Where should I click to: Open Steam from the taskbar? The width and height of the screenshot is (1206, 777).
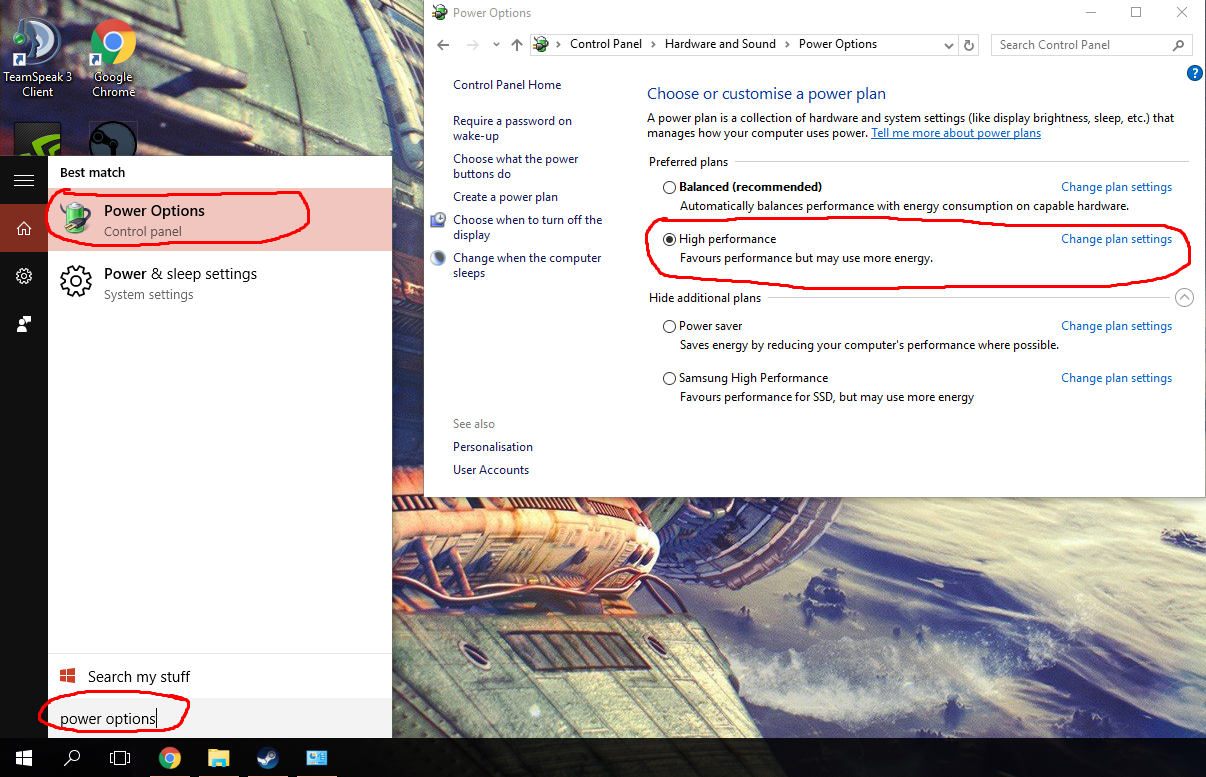[x=267, y=758]
